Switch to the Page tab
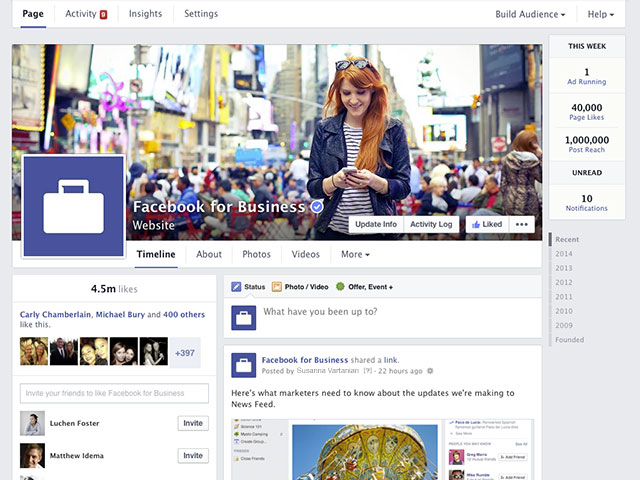 [33, 14]
